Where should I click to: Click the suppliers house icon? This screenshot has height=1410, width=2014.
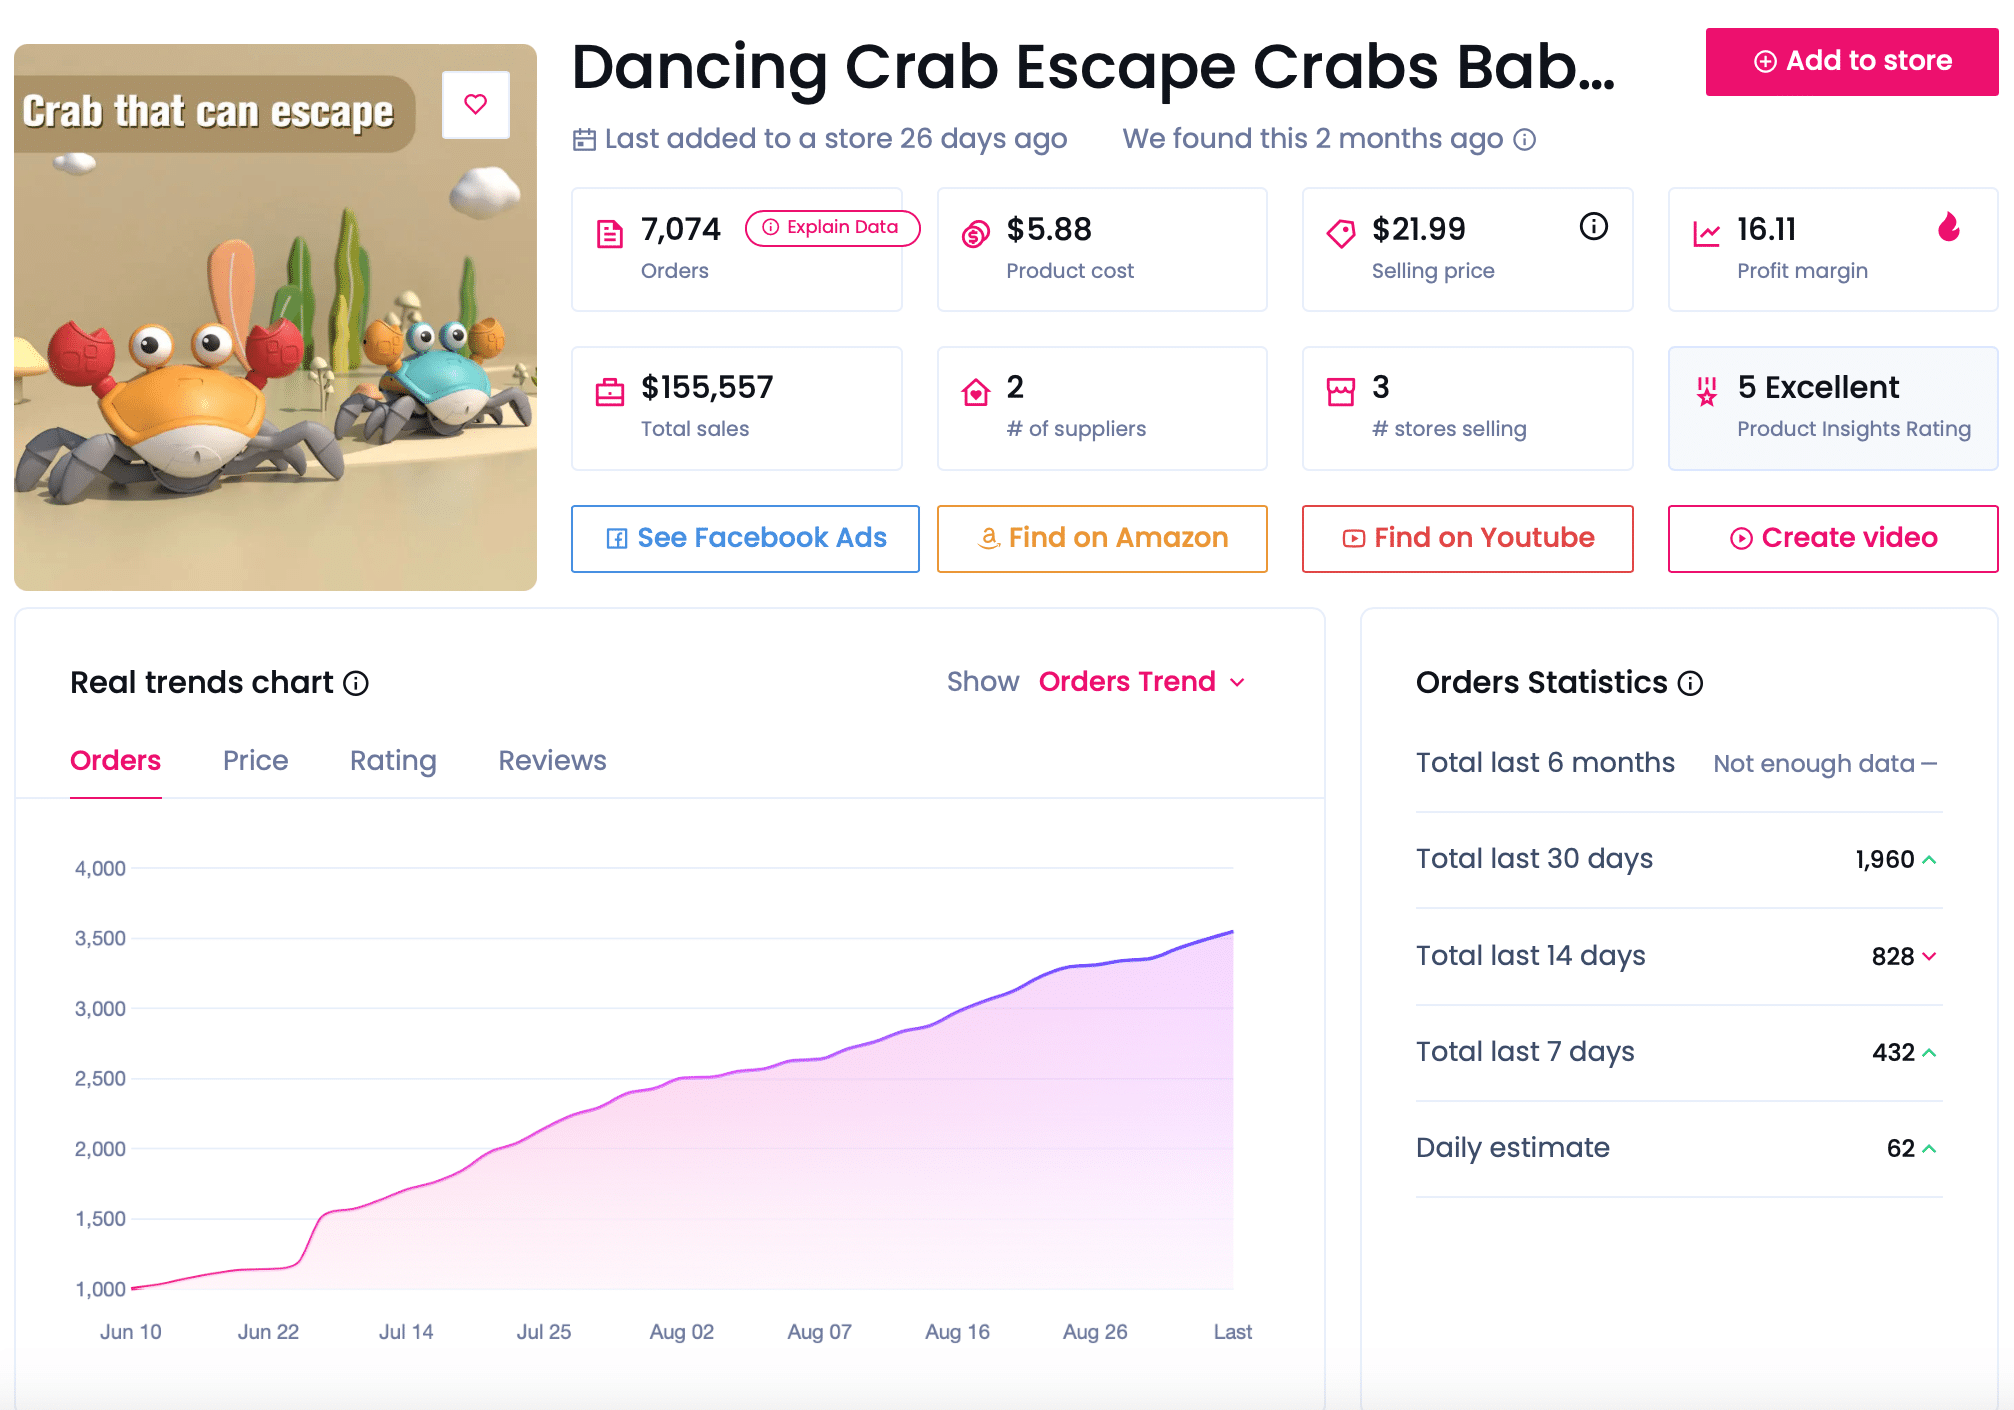point(976,392)
